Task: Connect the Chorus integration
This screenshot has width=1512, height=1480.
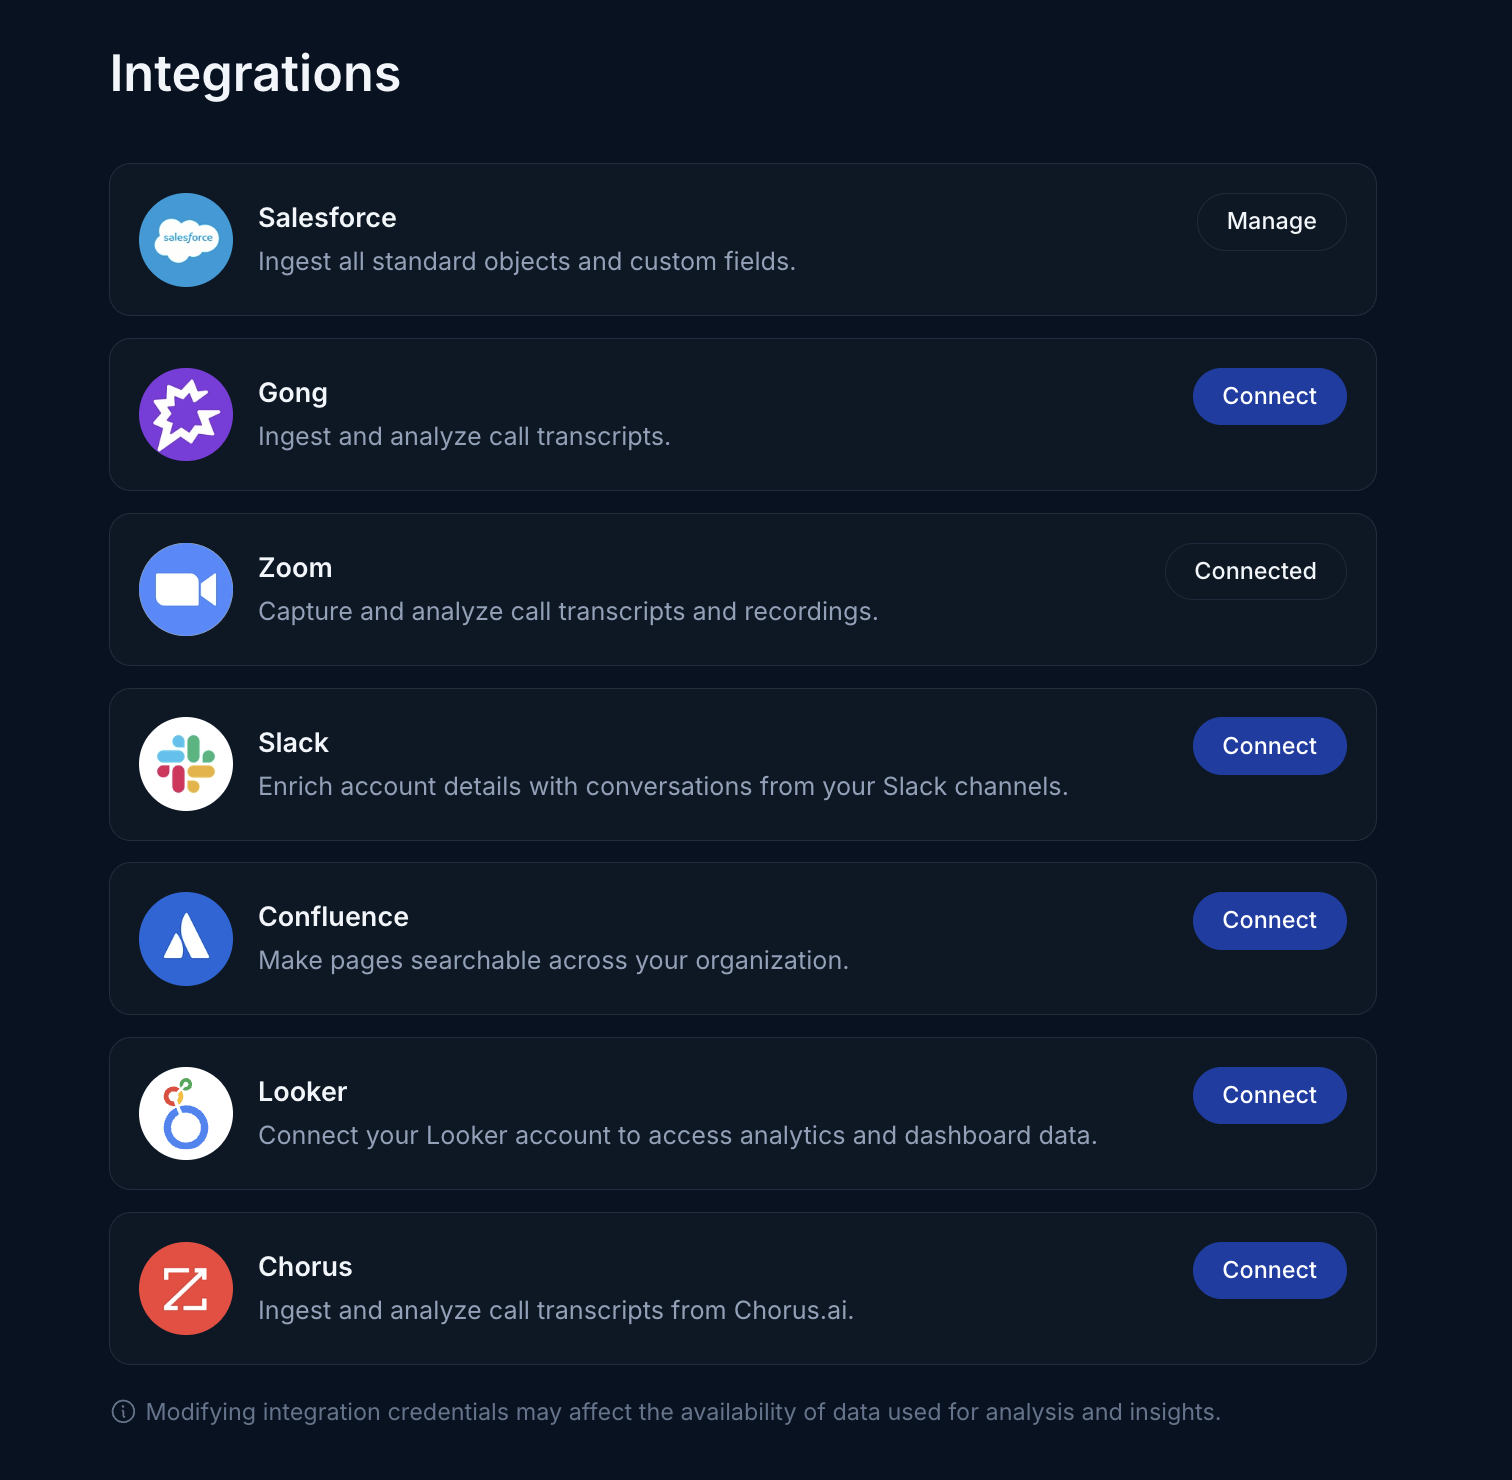Action: [x=1269, y=1270]
